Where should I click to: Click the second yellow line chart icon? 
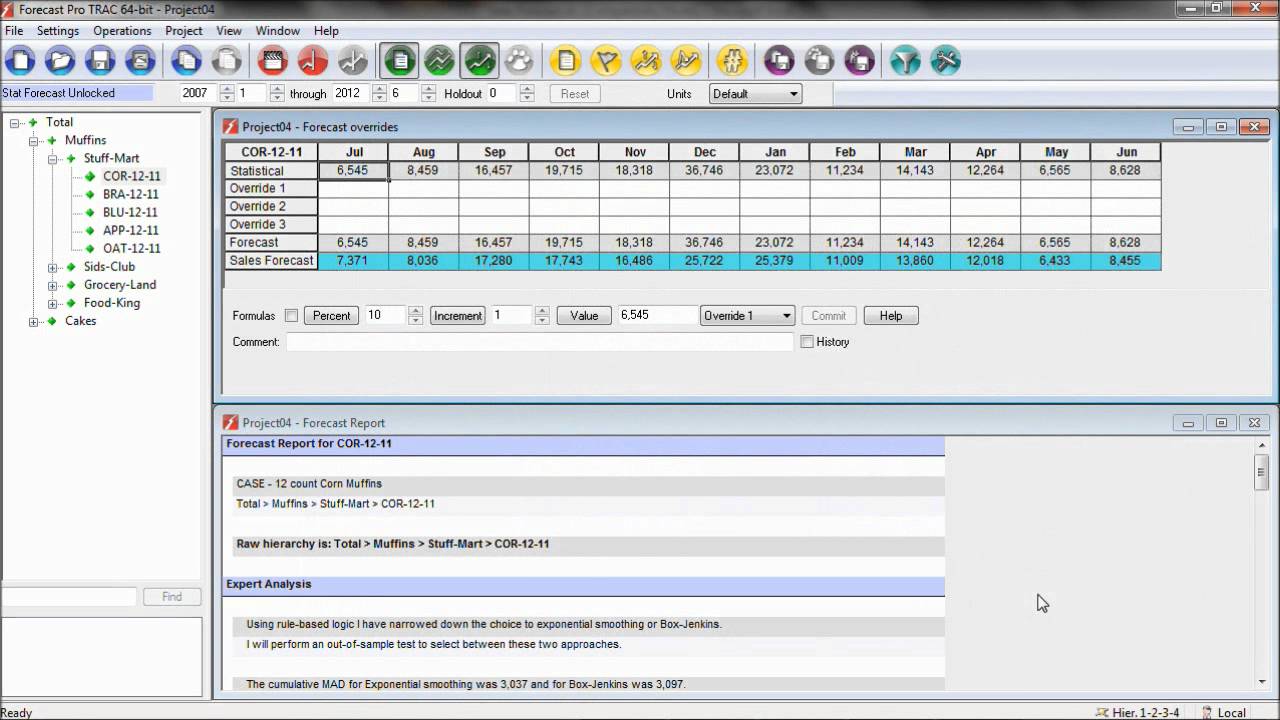686,61
